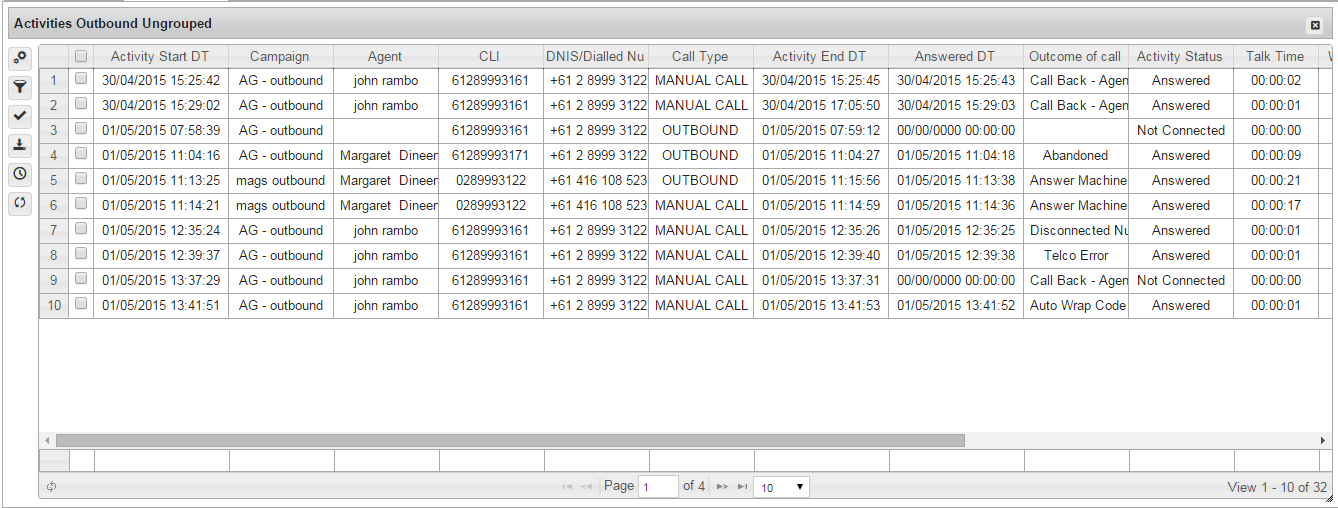The height and width of the screenshot is (508, 1338).
Task: Toggle the select-all header checkbox
Action: (x=81, y=57)
